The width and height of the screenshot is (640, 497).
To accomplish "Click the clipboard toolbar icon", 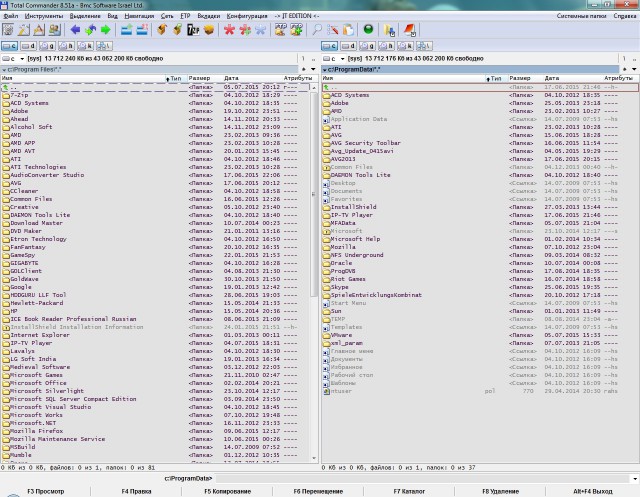I will (x=348, y=30).
